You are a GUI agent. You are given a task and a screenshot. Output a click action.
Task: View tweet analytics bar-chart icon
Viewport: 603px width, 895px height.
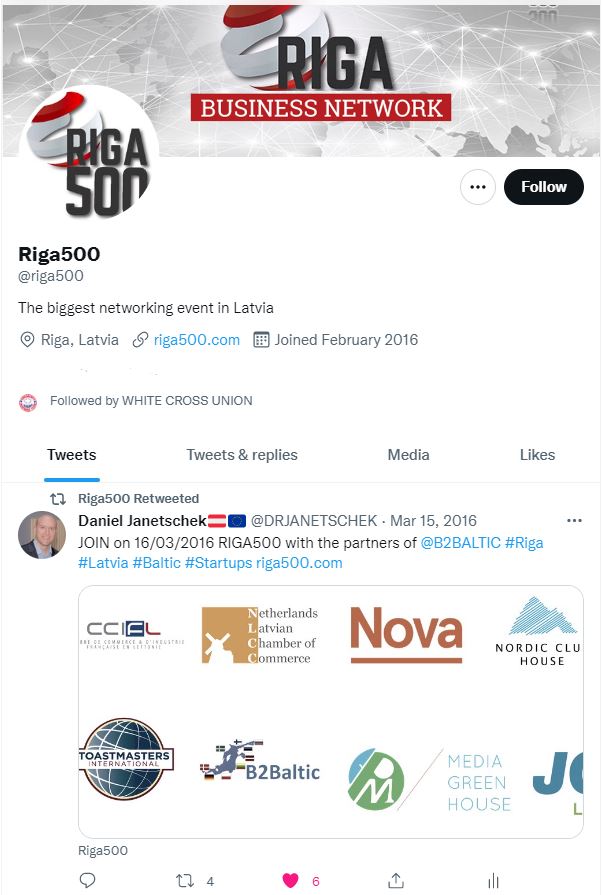click(493, 881)
